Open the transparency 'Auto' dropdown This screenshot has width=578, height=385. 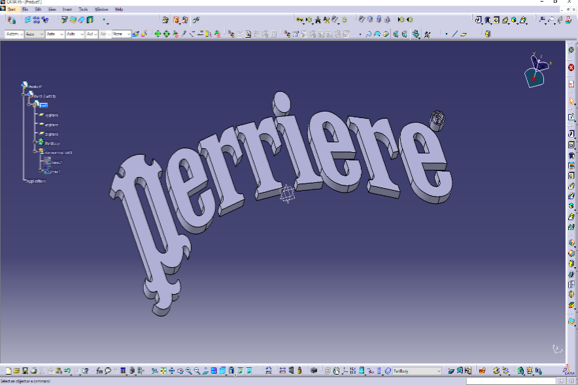coord(34,34)
